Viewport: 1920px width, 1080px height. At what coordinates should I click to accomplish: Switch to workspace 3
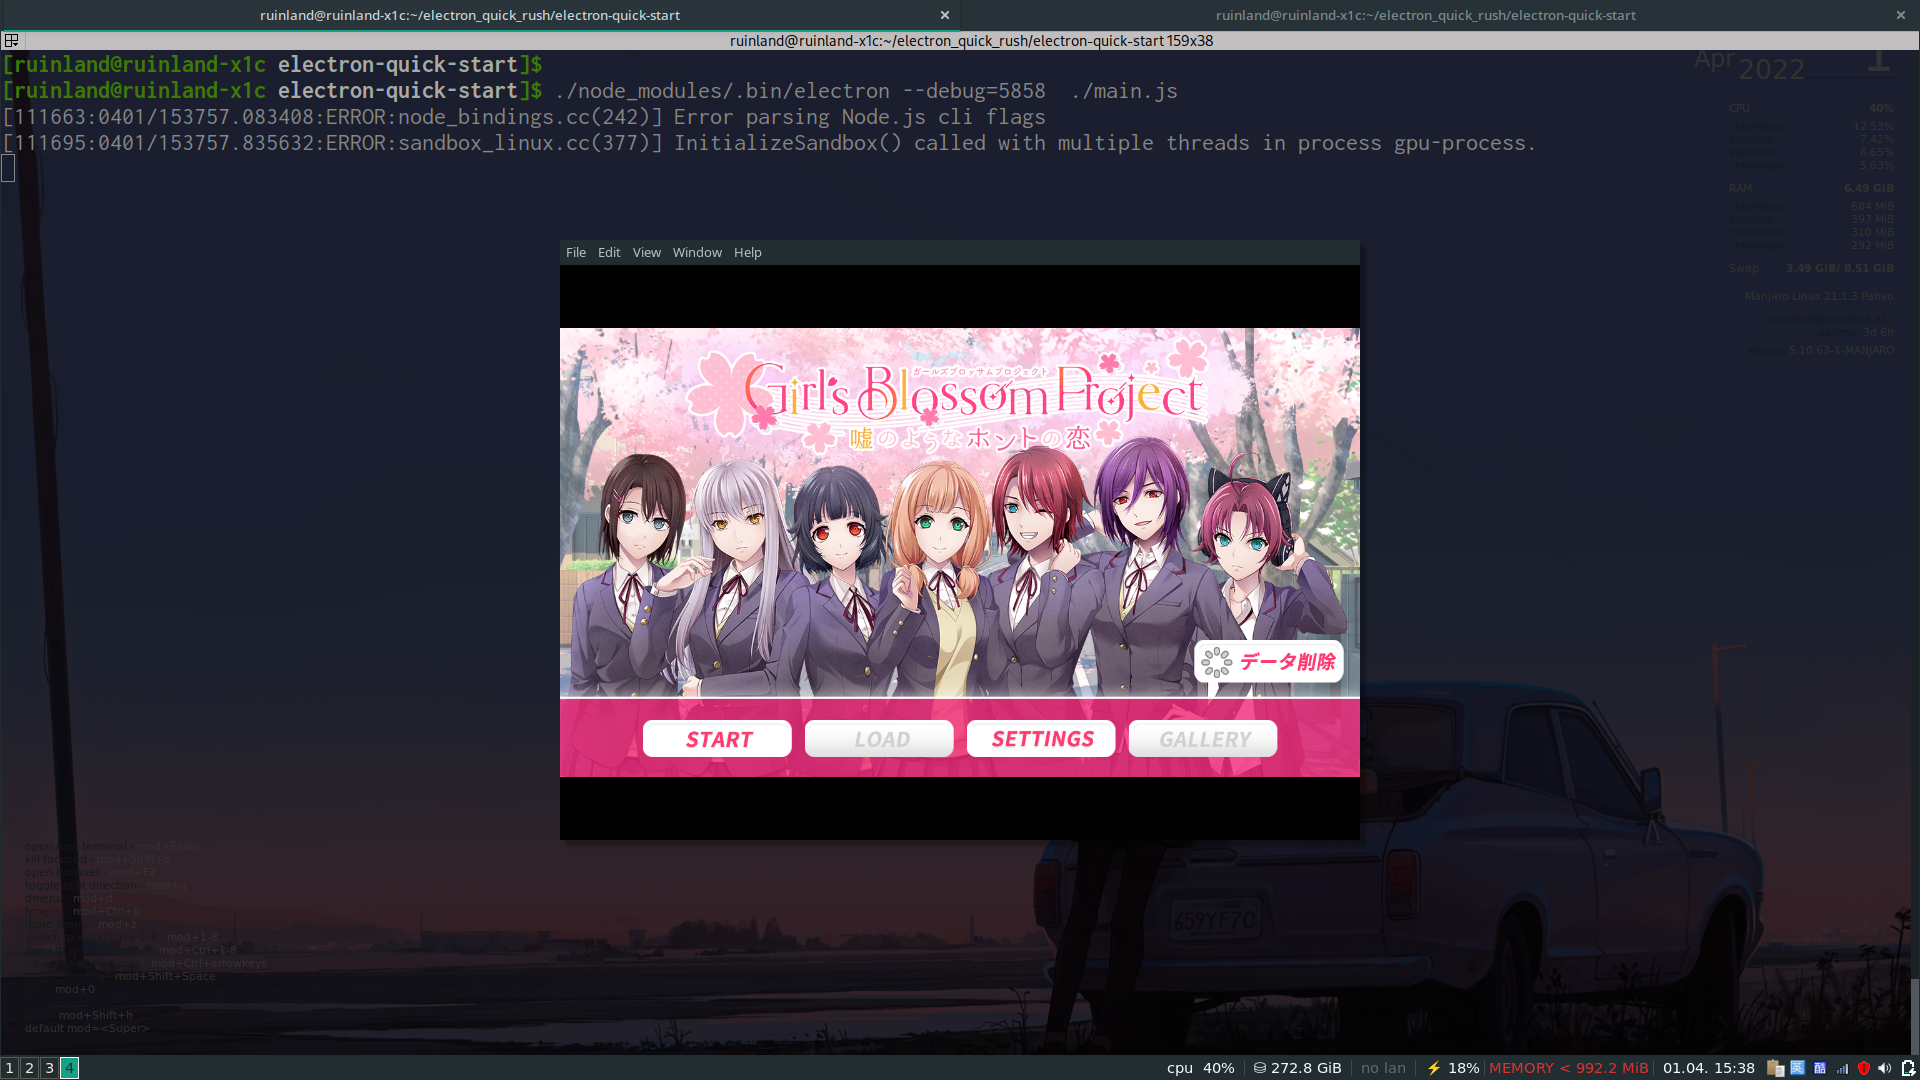tap(49, 1068)
